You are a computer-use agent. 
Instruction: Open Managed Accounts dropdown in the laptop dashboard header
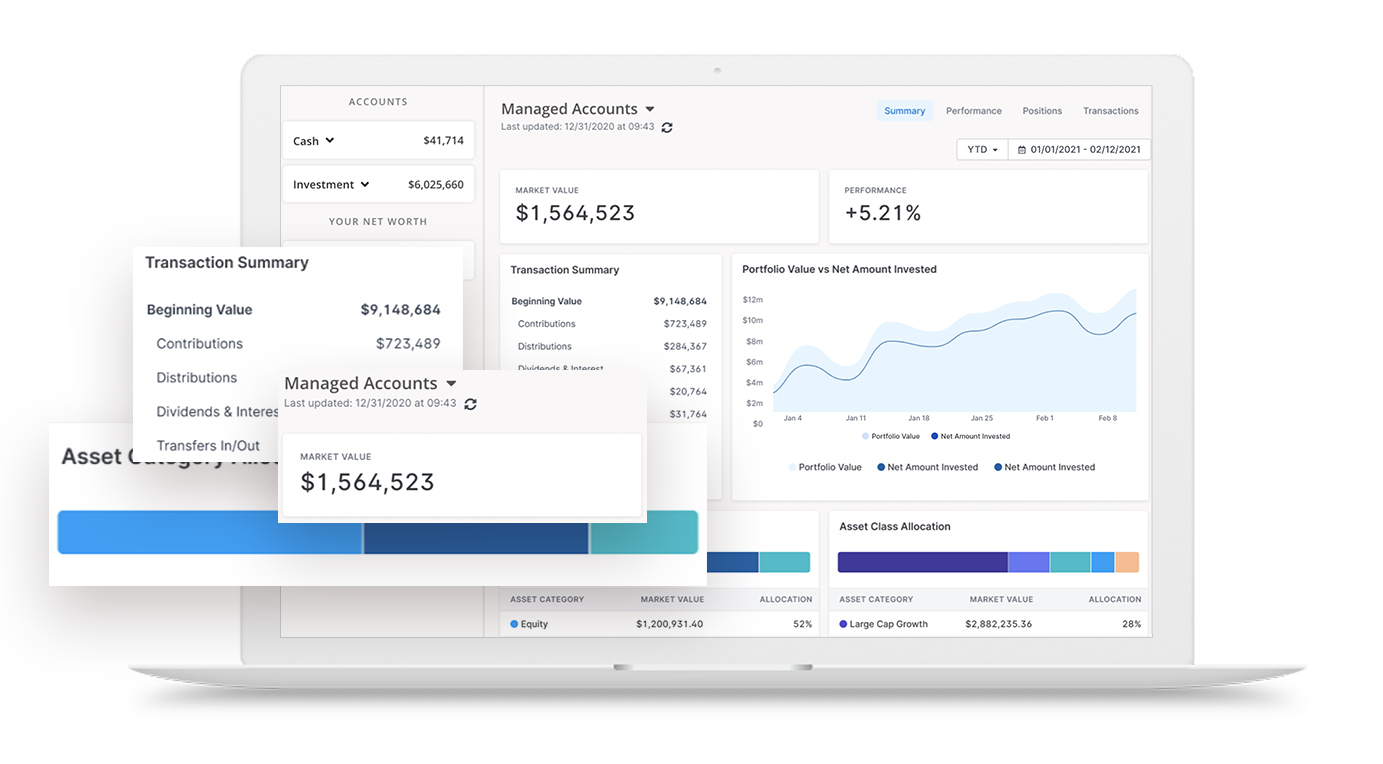pos(650,109)
